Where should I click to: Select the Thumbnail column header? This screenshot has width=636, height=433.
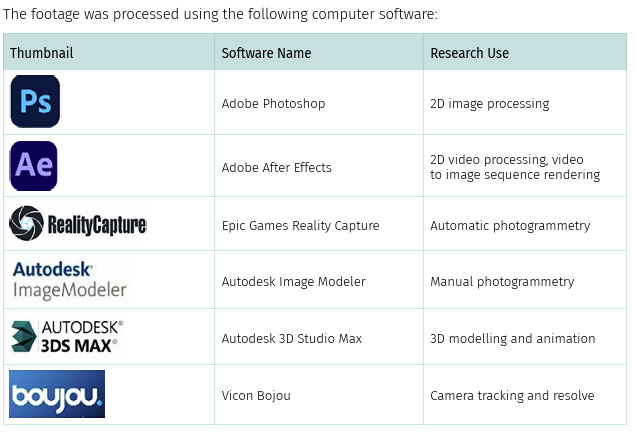click(x=41, y=53)
